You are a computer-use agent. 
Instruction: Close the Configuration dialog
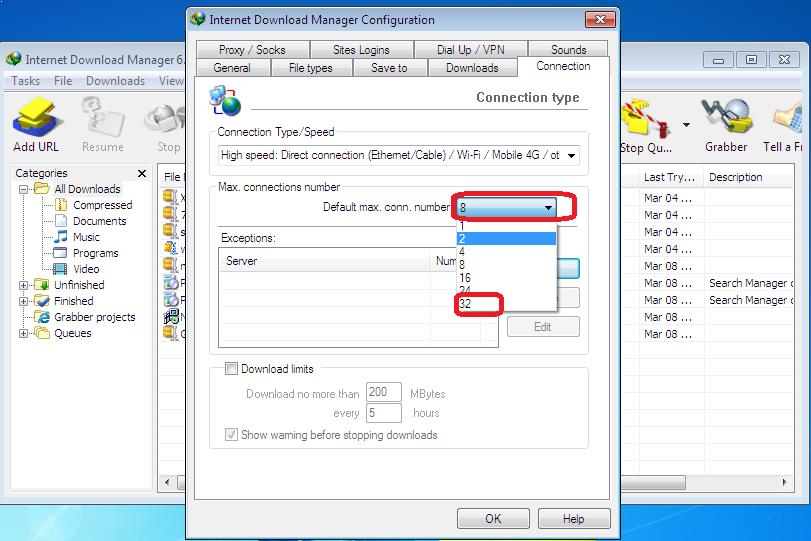600,20
